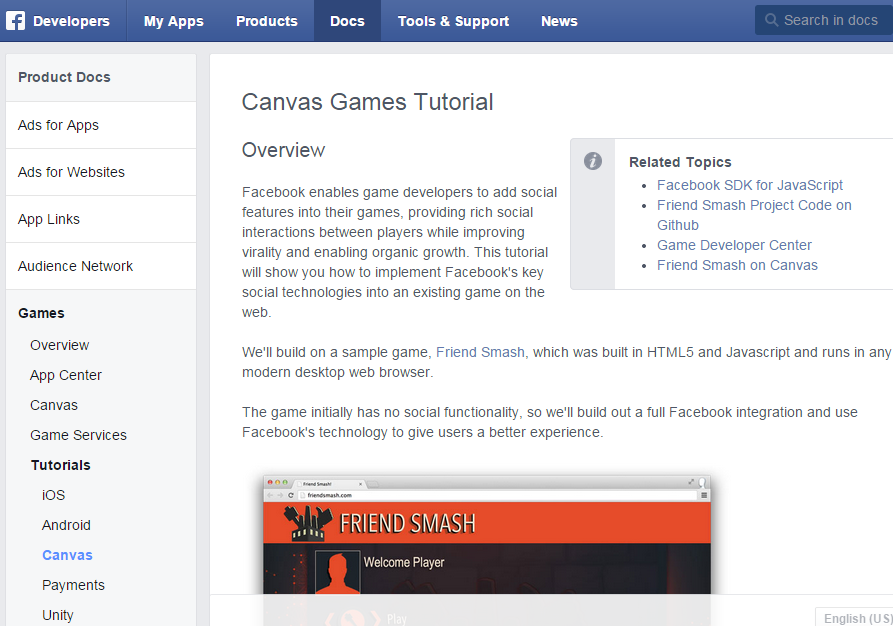Open My Apps menu
The height and width of the screenshot is (626, 893).
pyautogui.click(x=174, y=21)
